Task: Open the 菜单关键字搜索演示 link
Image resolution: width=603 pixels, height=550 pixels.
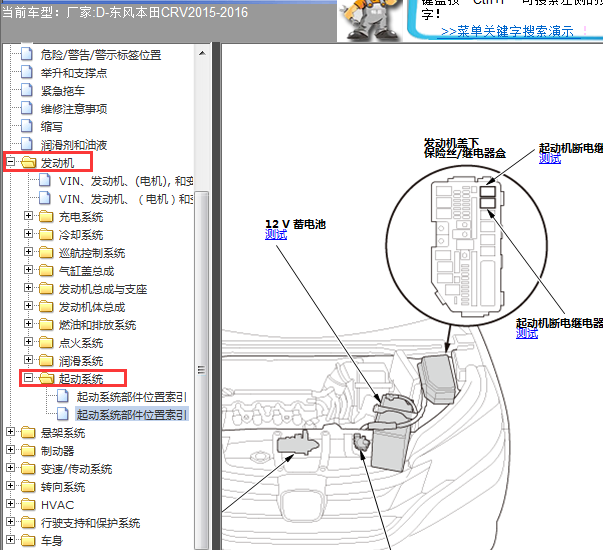Action: pyautogui.click(x=507, y=31)
